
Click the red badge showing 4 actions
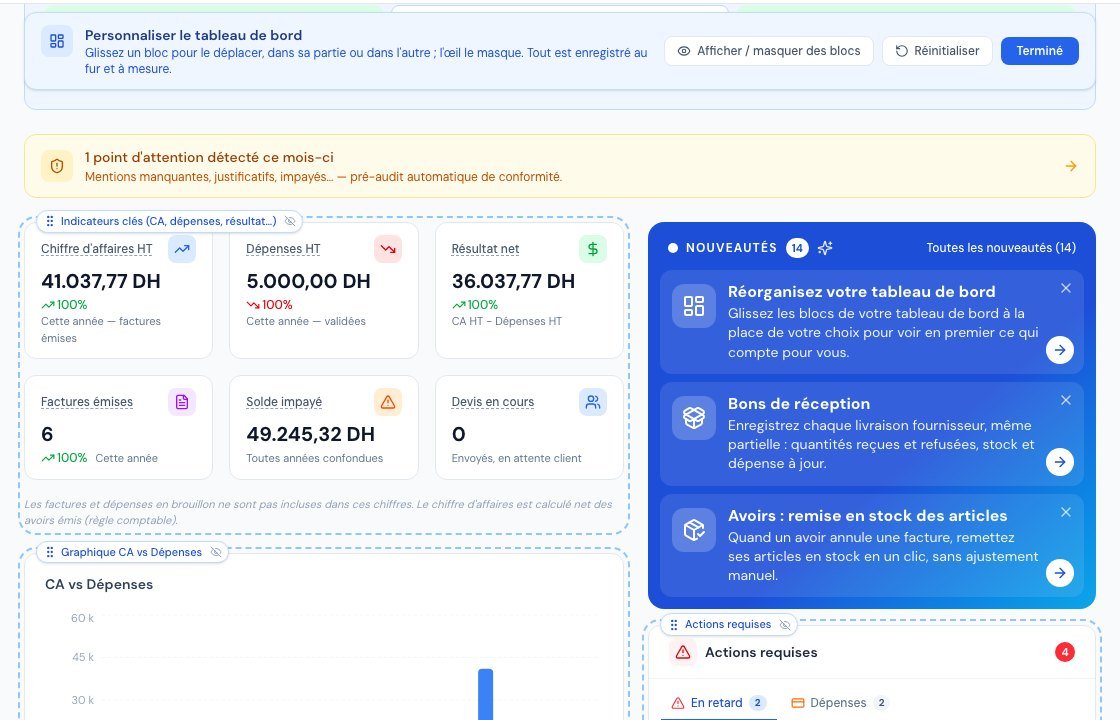[x=1064, y=652]
